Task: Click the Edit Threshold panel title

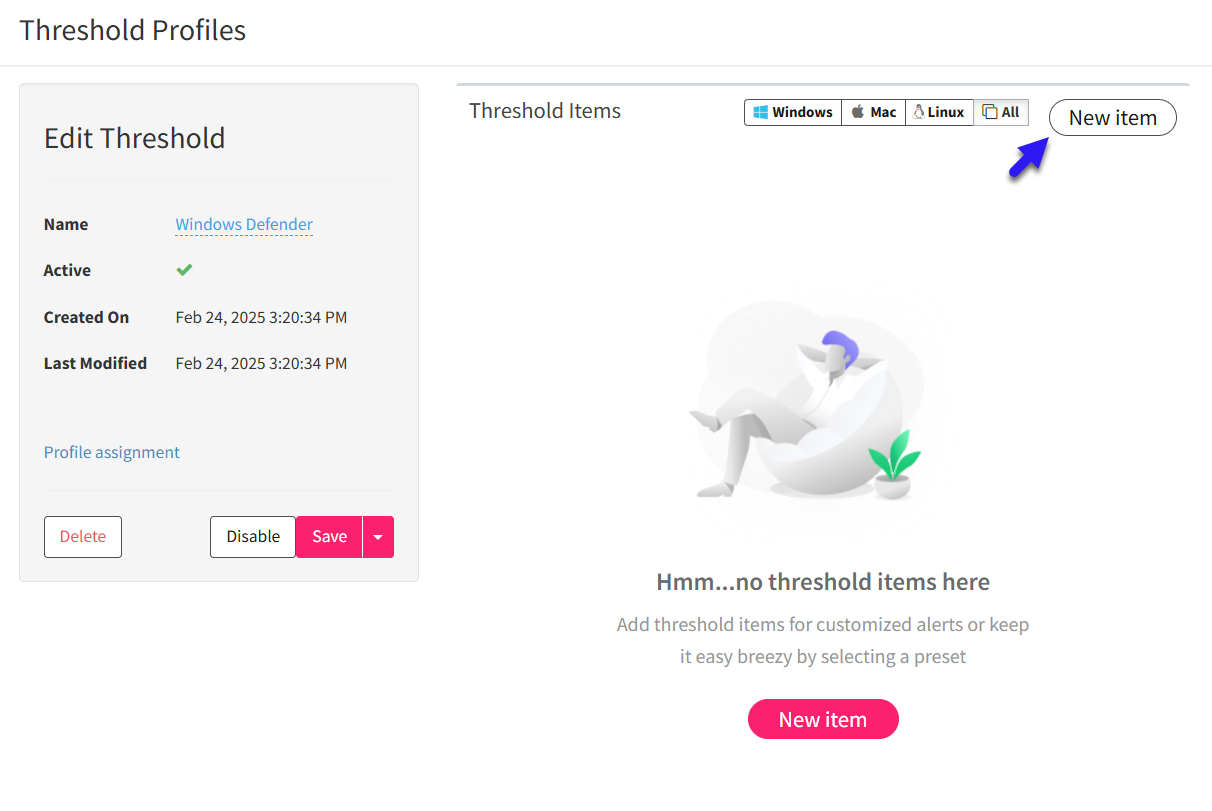Action: pos(134,138)
